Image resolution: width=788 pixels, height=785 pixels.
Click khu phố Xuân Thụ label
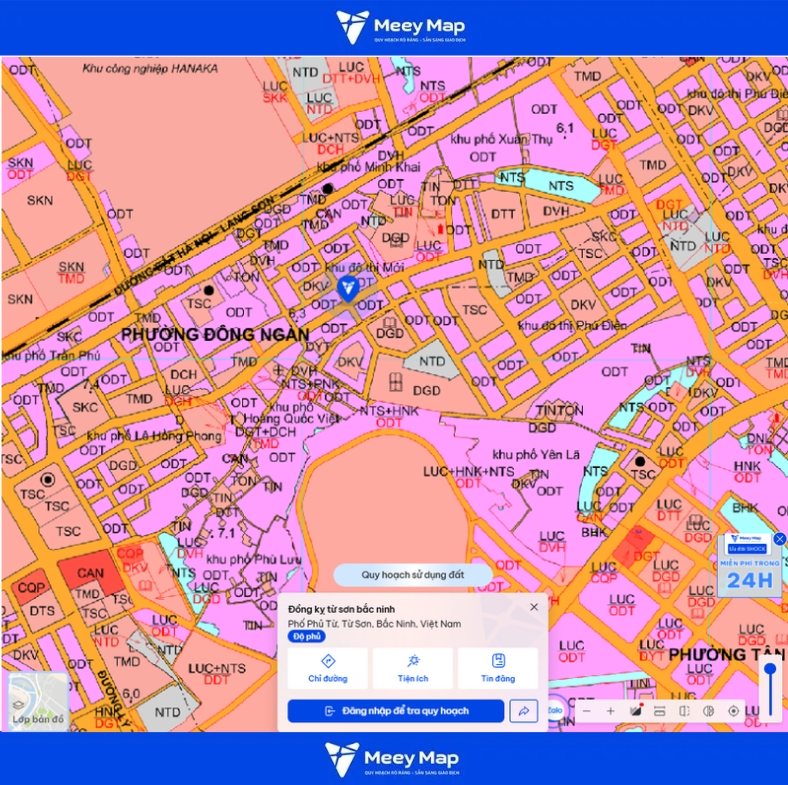click(x=501, y=139)
